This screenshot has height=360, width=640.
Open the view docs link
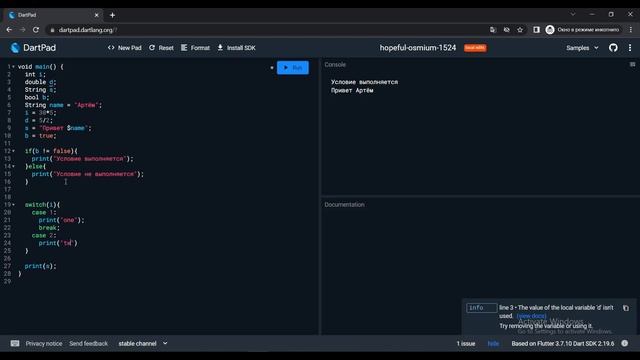click(x=531, y=316)
